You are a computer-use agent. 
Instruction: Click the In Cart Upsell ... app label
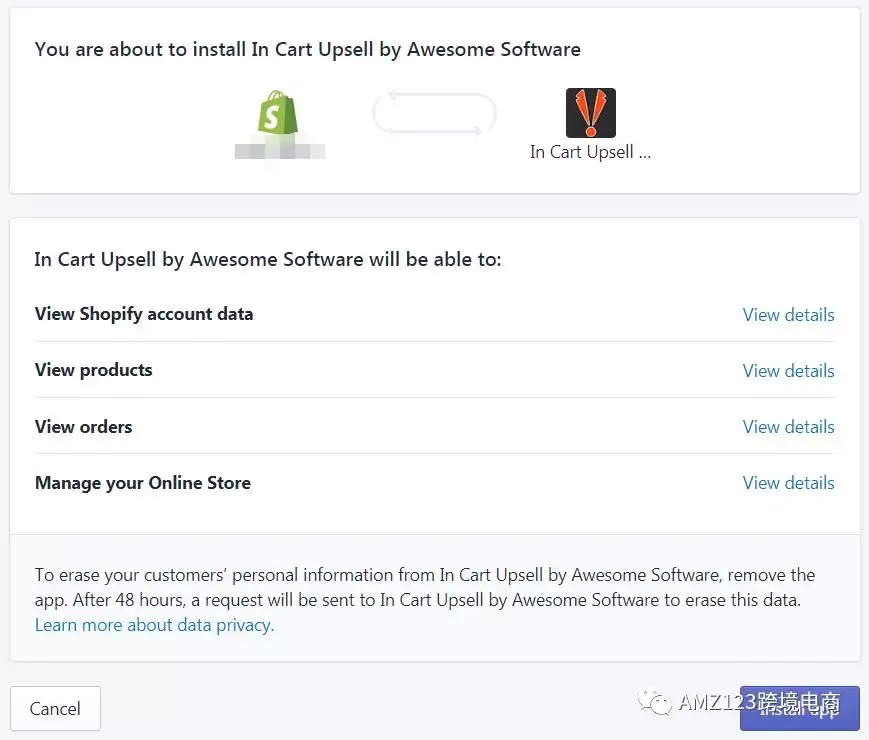coord(590,152)
